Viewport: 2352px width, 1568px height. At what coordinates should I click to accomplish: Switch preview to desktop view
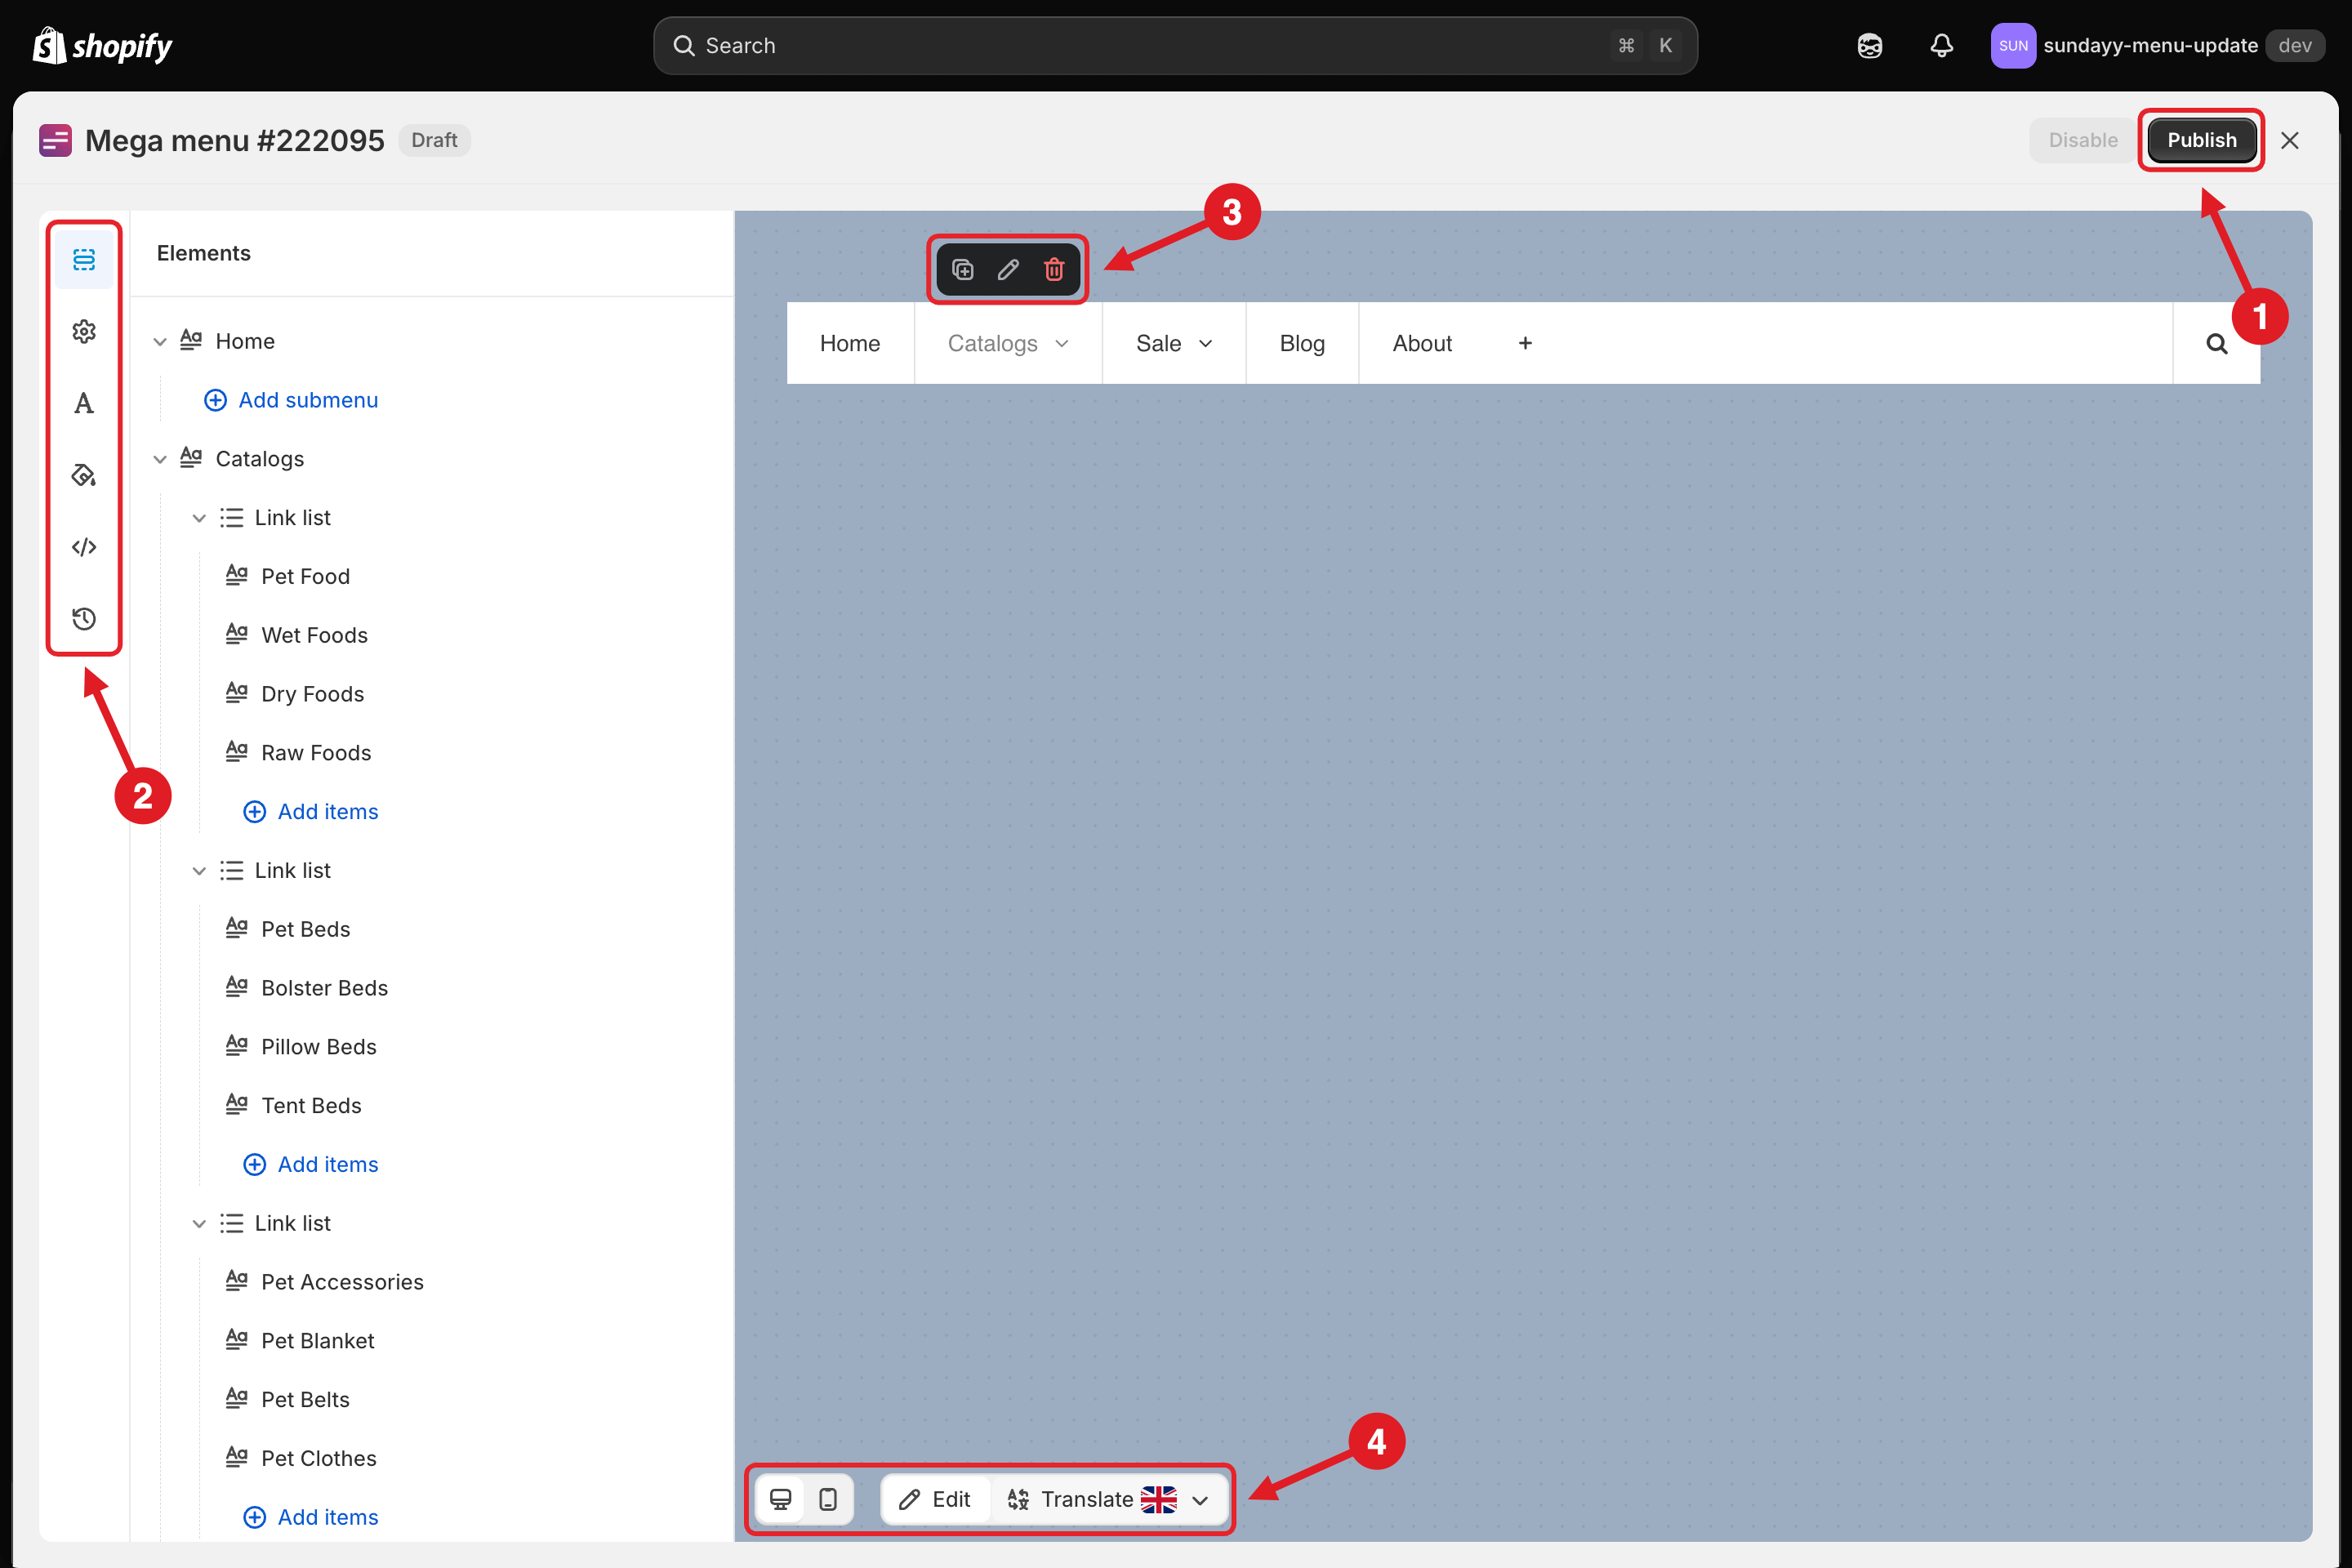[781, 1499]
